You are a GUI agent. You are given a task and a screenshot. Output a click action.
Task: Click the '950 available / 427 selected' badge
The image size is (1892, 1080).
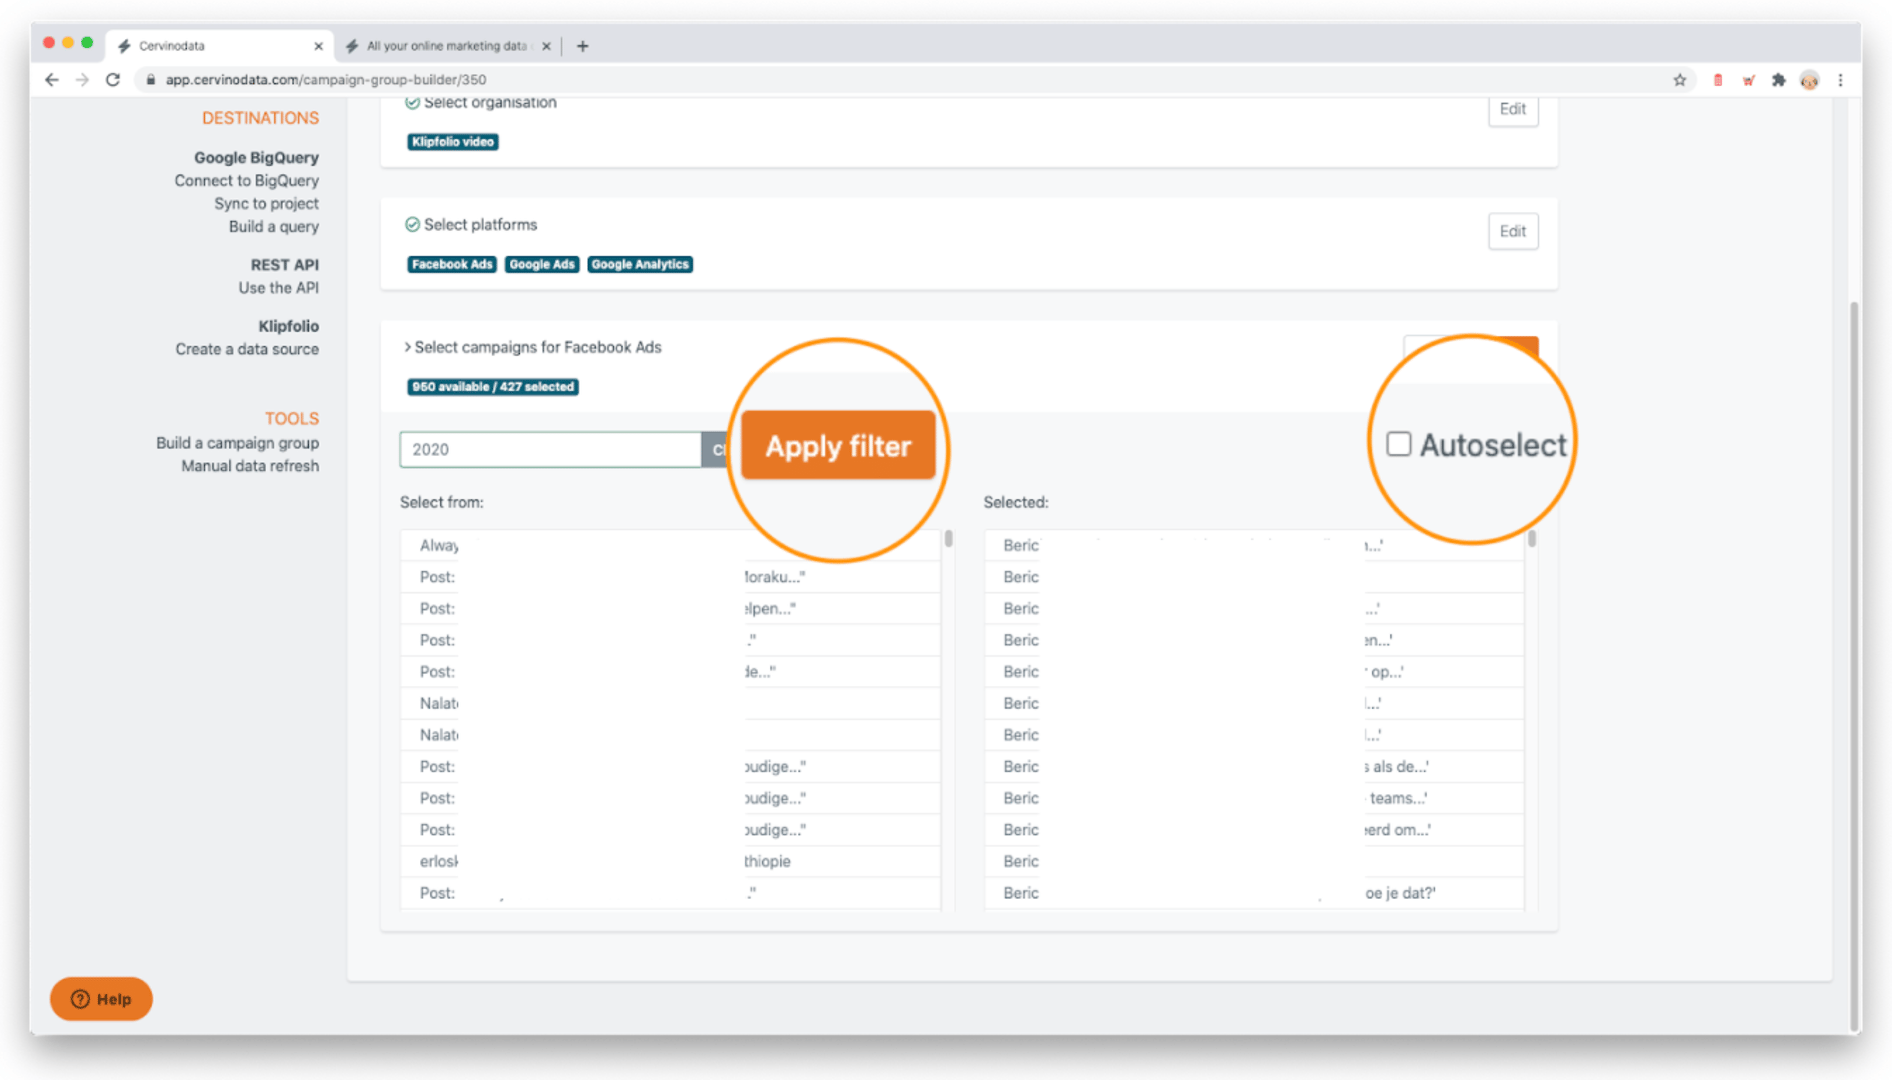point(492,387)
